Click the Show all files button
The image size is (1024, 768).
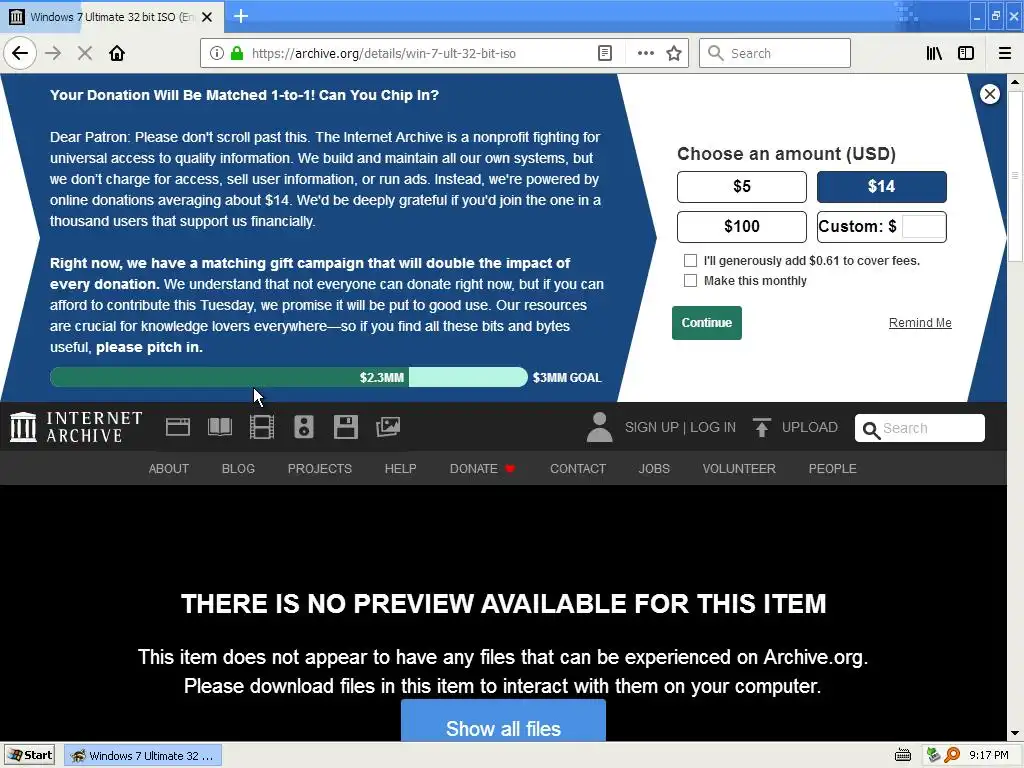tap(504, 721)
